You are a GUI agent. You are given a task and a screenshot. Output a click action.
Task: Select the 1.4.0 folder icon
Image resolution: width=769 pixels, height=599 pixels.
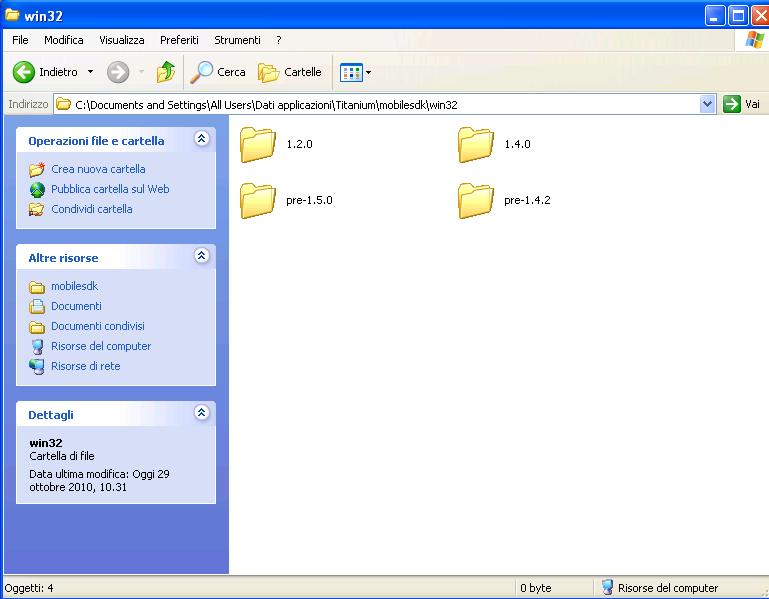coord(475,144)
